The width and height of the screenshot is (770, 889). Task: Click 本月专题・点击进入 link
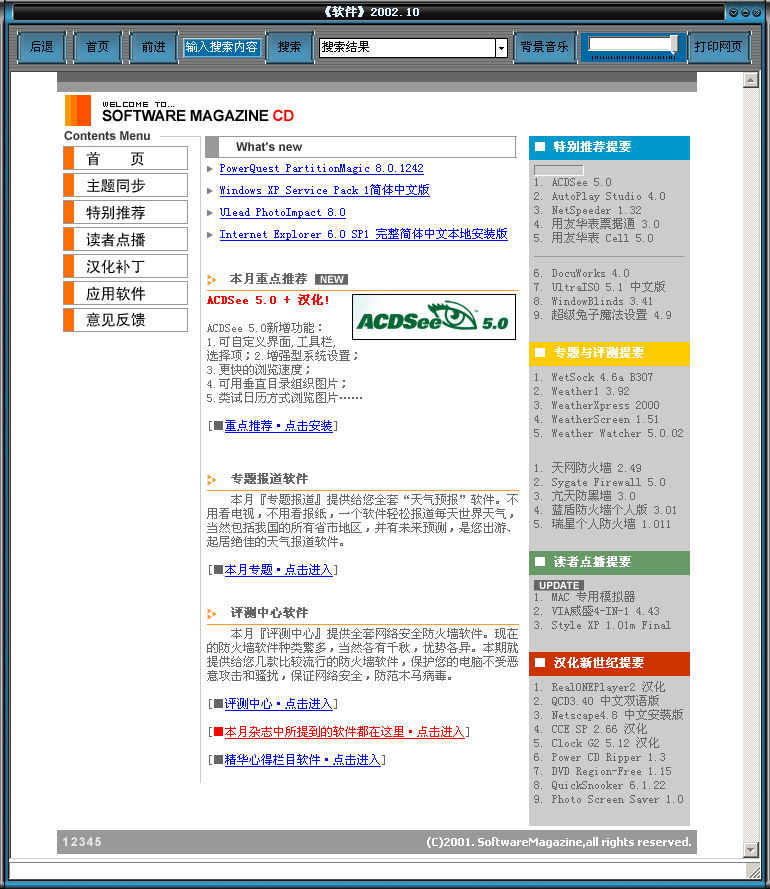click(278, 570)
